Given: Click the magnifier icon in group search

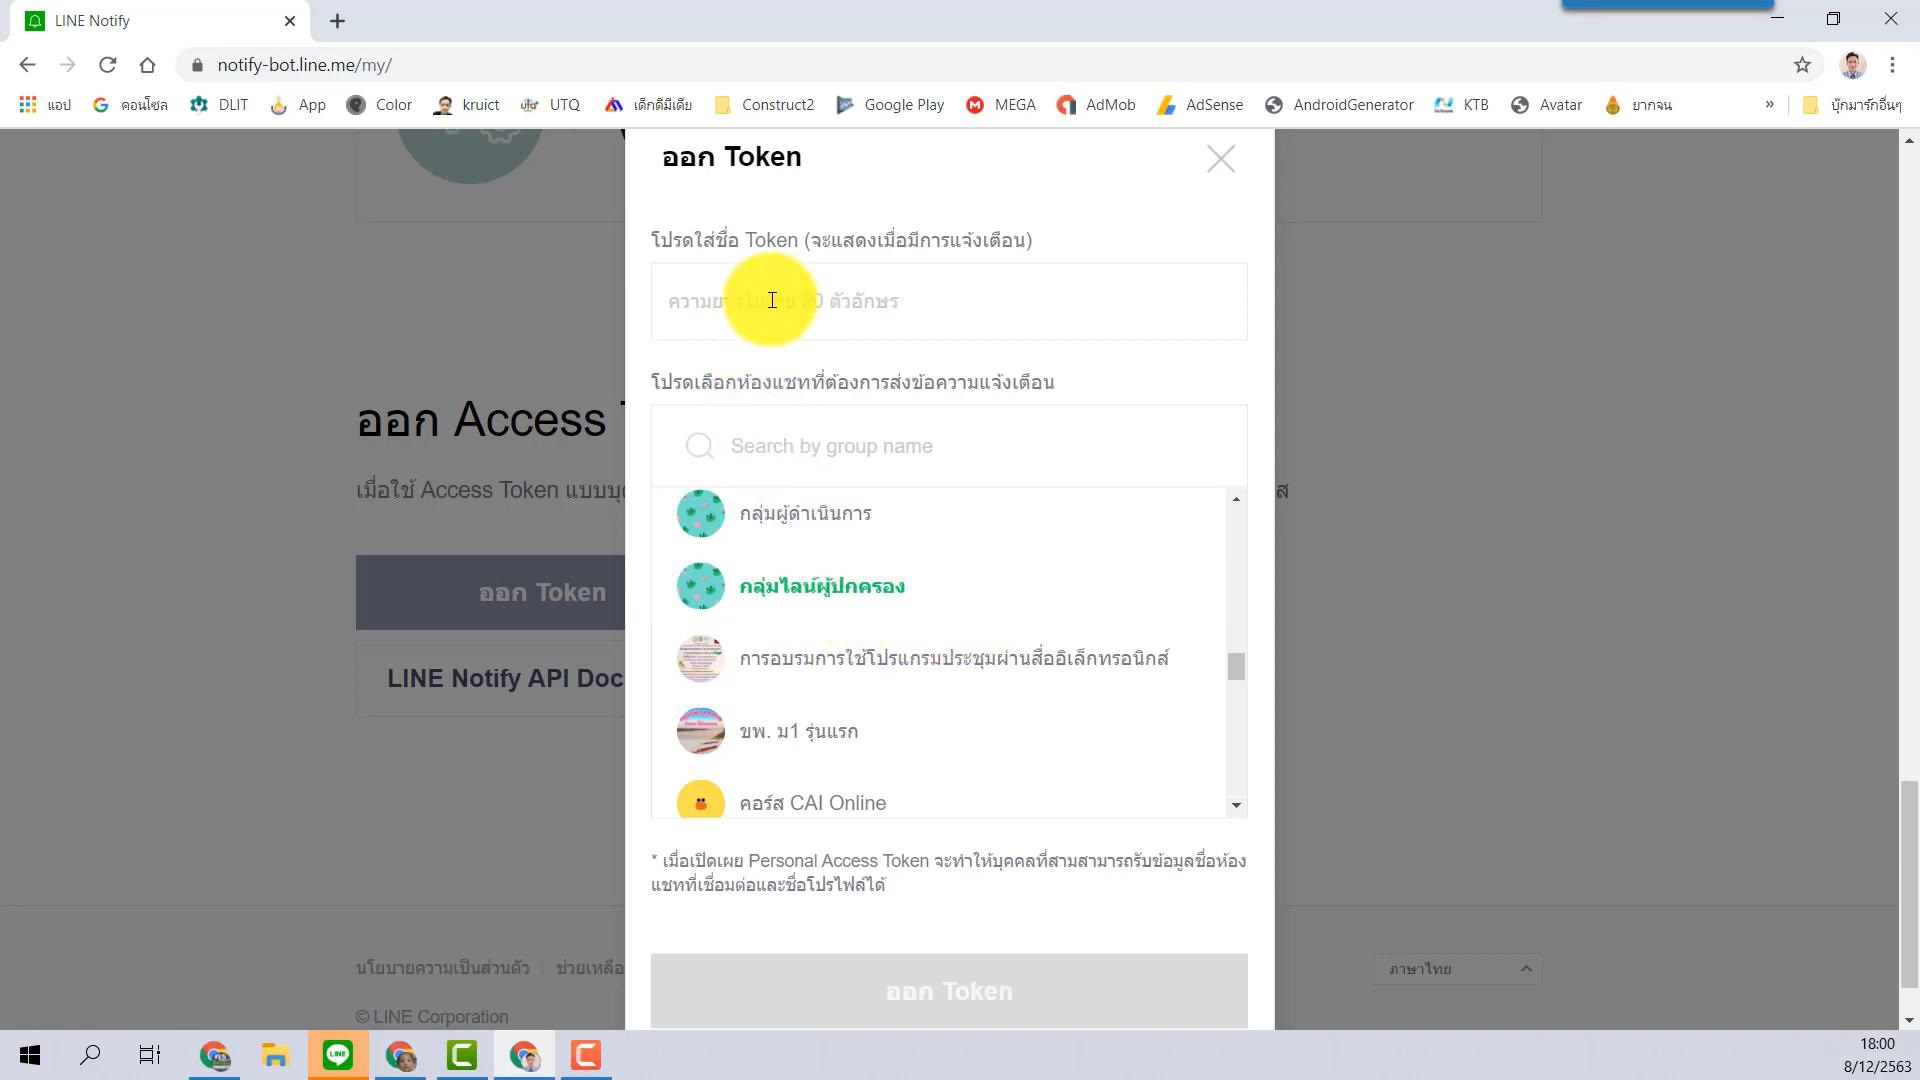Looking at the screenshot, I should coord(699,446).
